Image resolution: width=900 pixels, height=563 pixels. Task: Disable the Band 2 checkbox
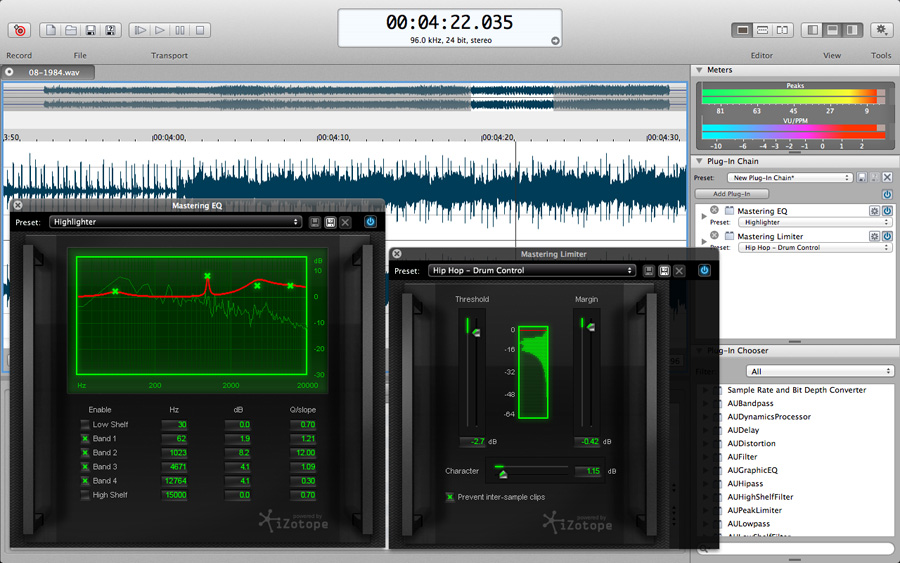coord(85,453)
